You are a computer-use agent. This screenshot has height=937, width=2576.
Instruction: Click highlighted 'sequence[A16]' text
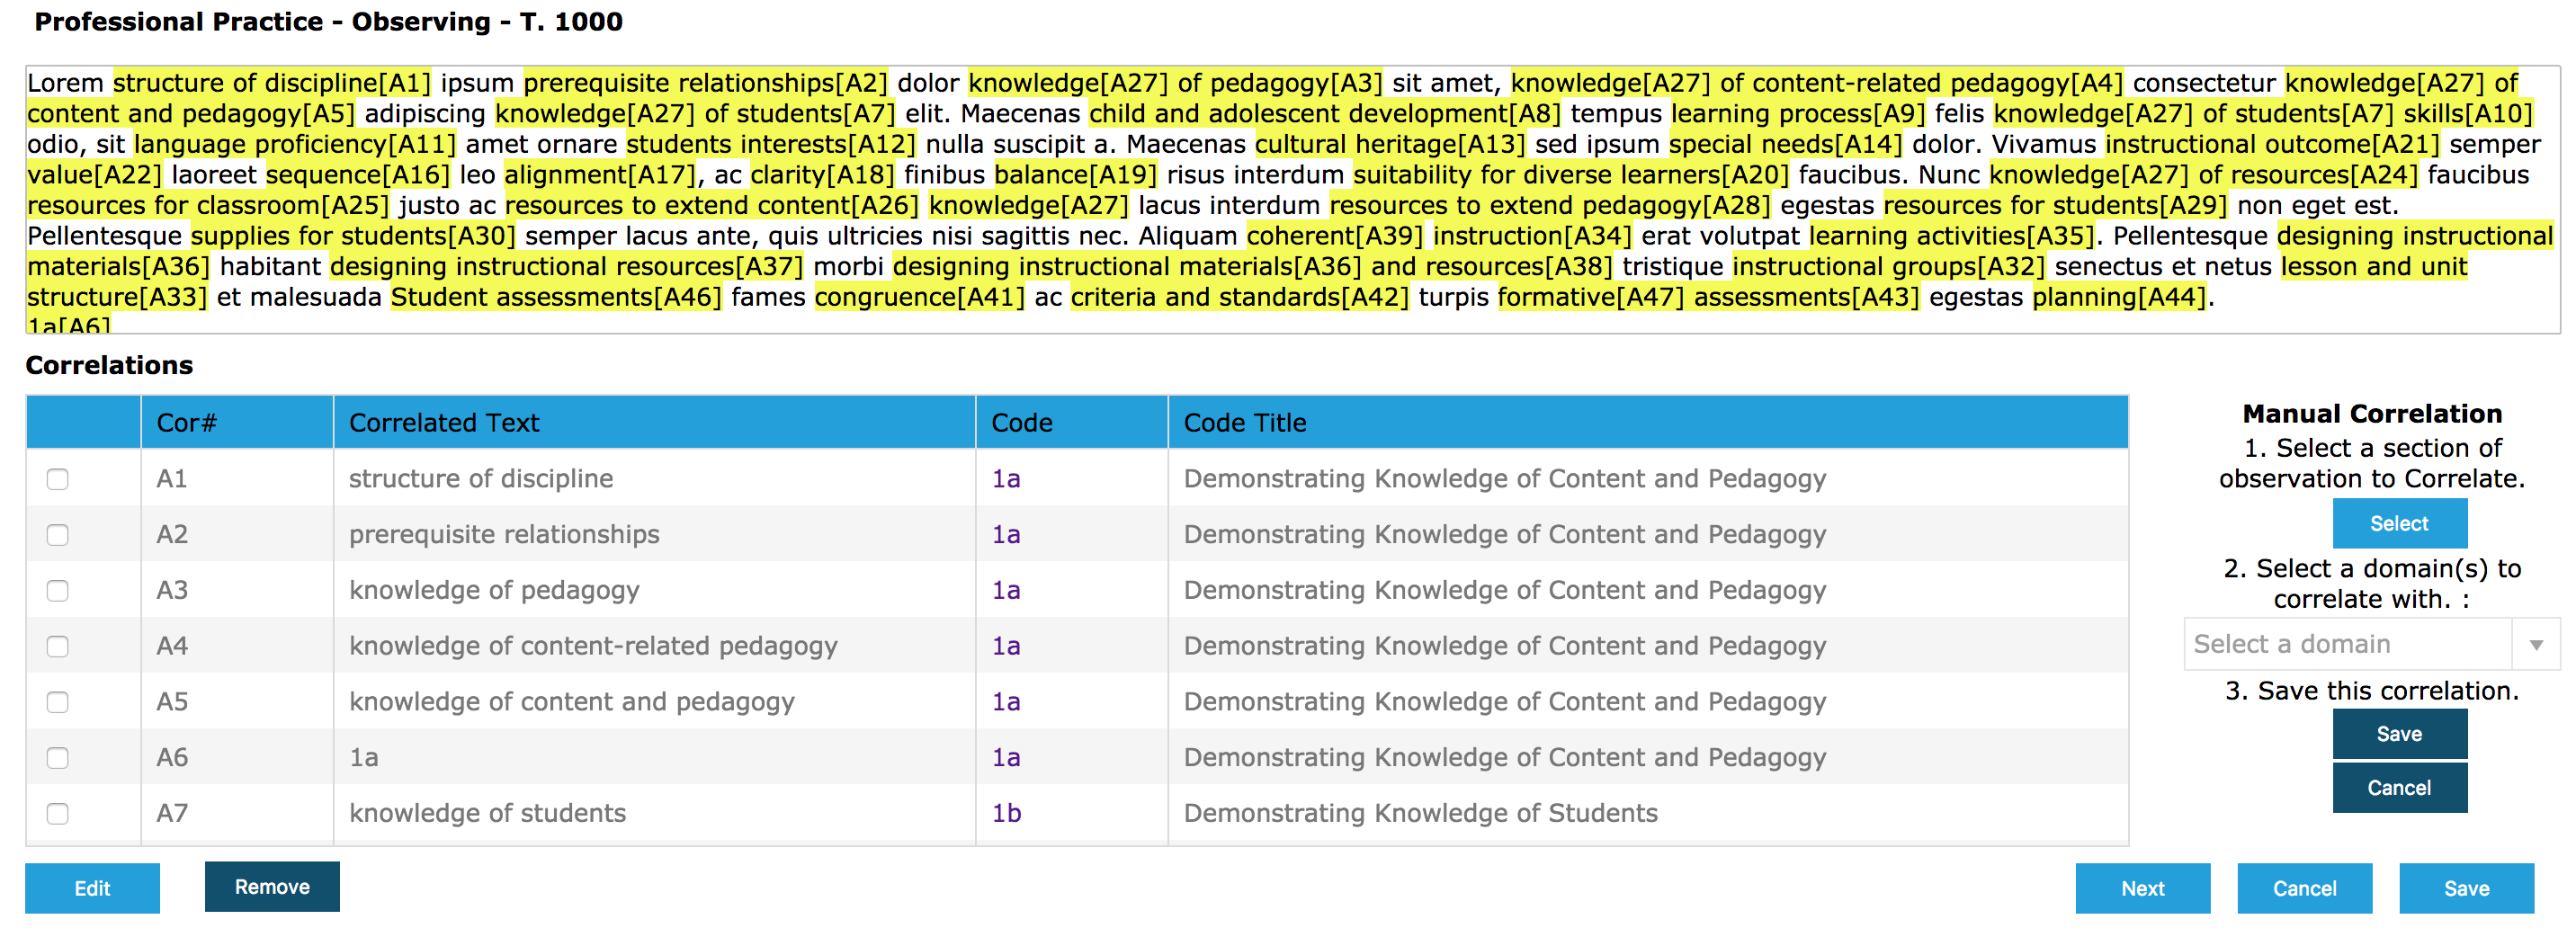click(x=358, y=175)
